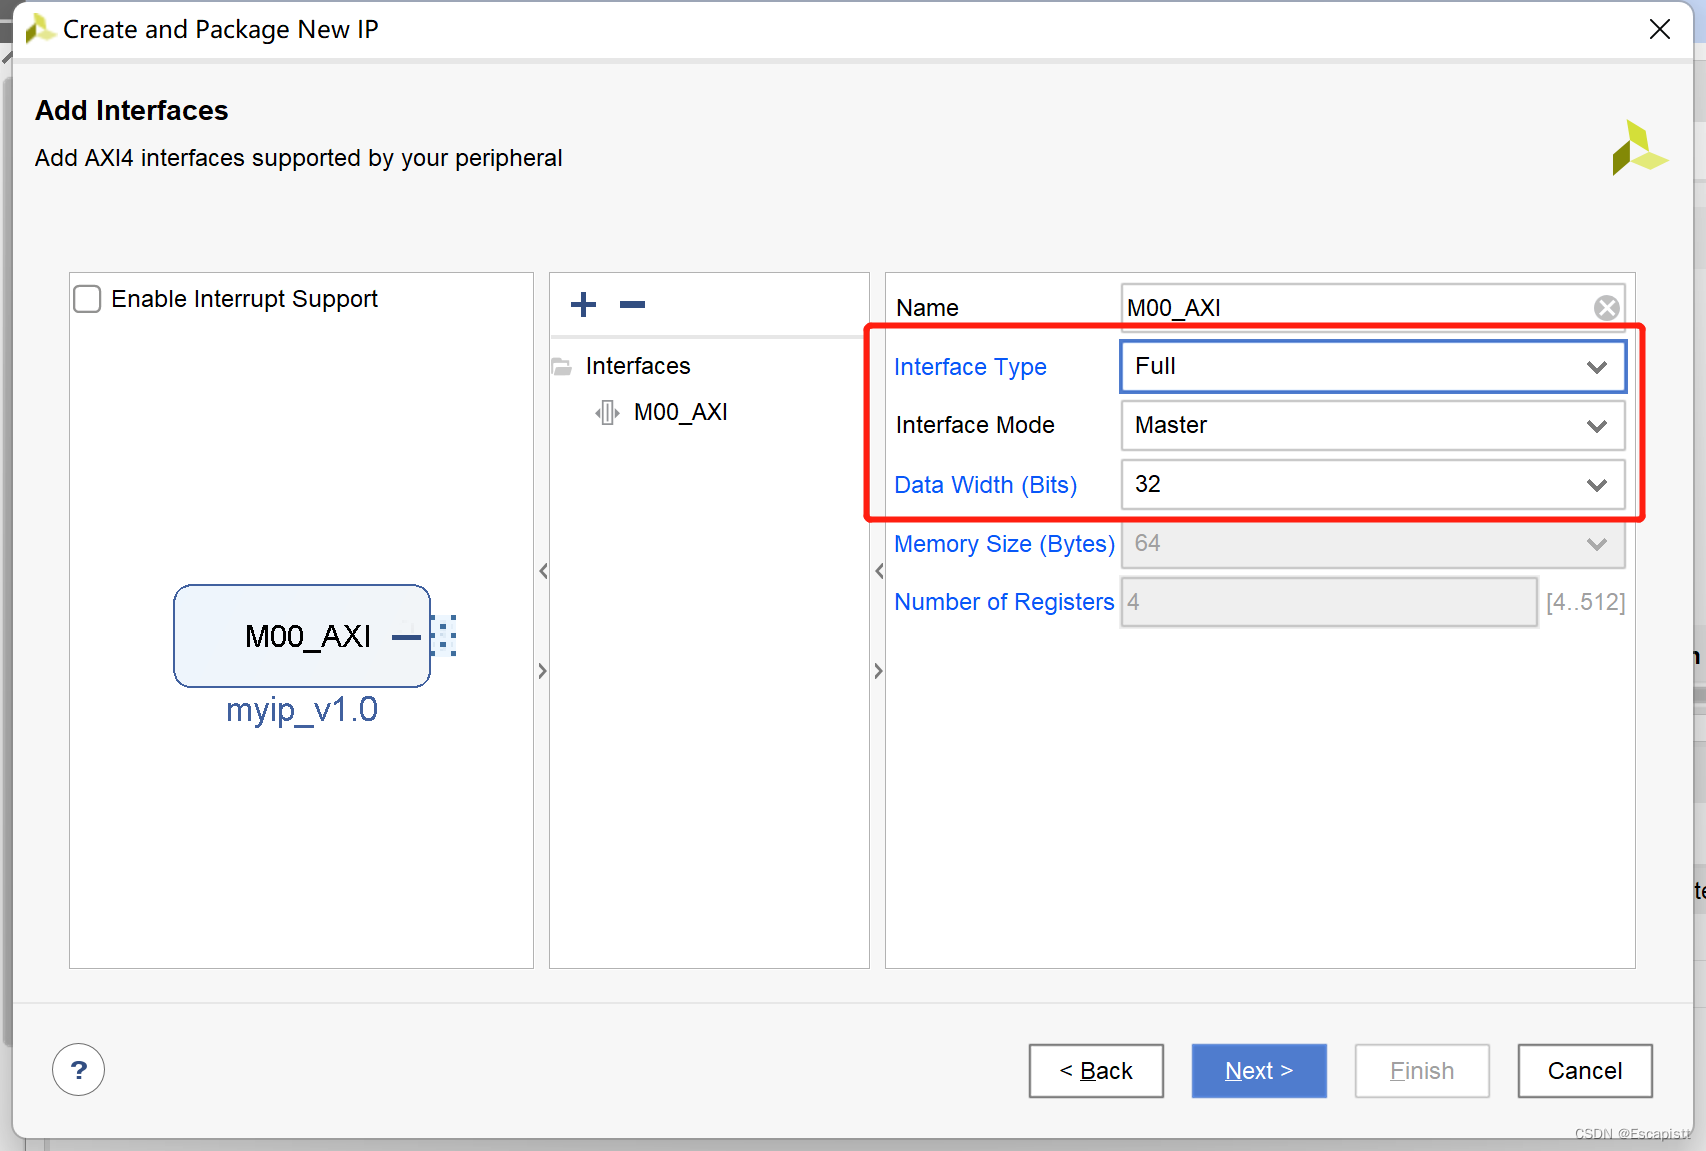
Task: Click the Interfaces folder icon
Action: pos(562,367)
